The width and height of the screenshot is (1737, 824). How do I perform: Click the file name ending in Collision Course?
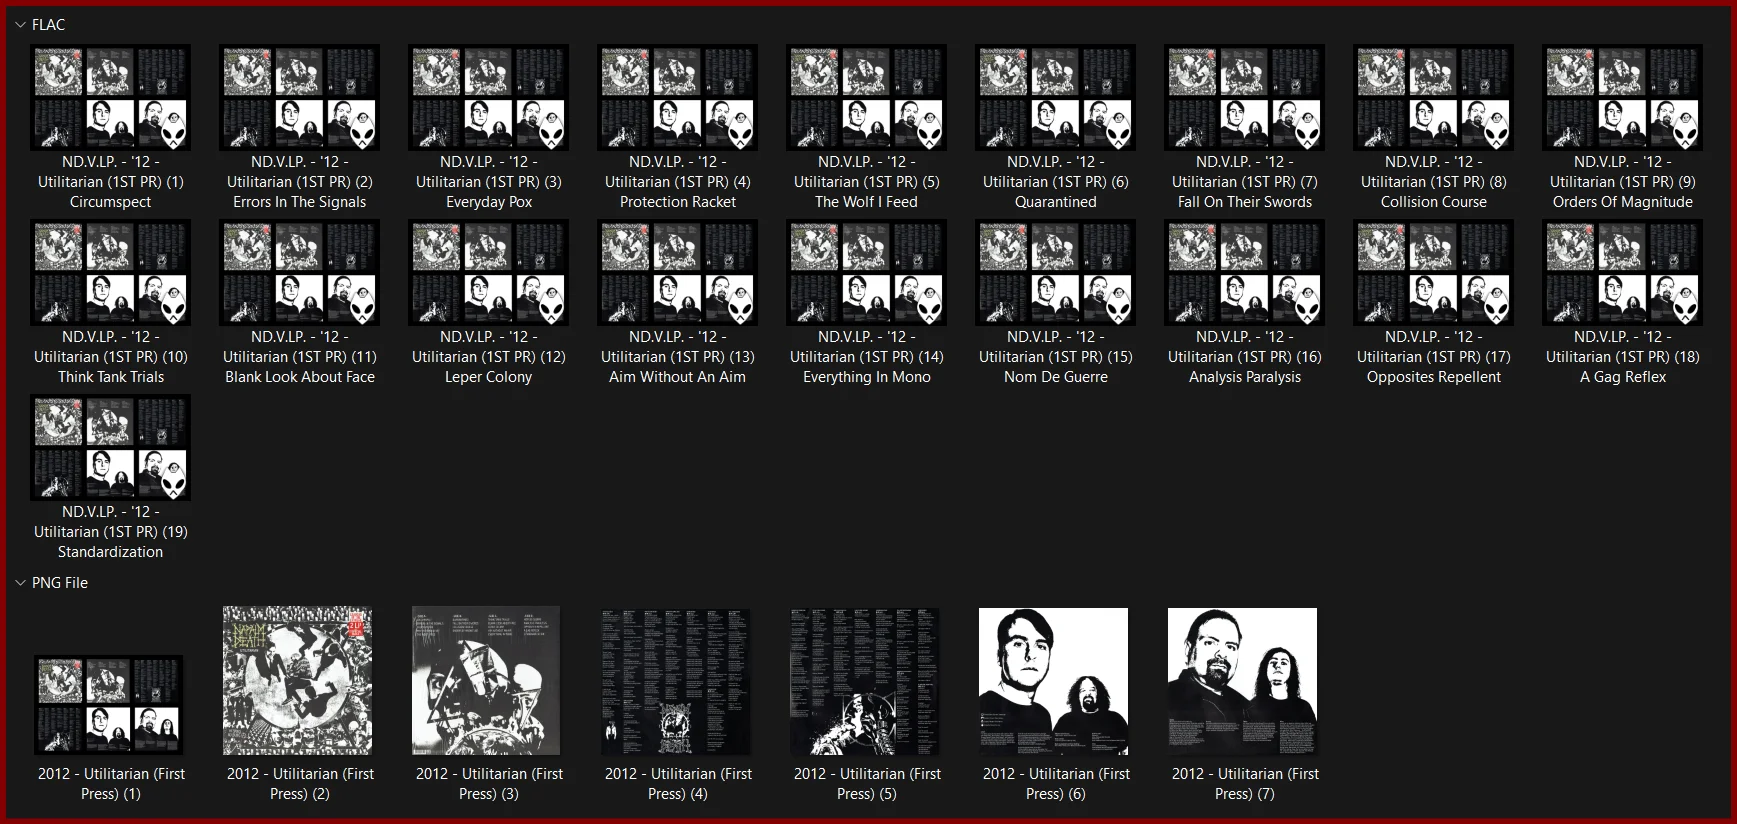point(1433,182)
